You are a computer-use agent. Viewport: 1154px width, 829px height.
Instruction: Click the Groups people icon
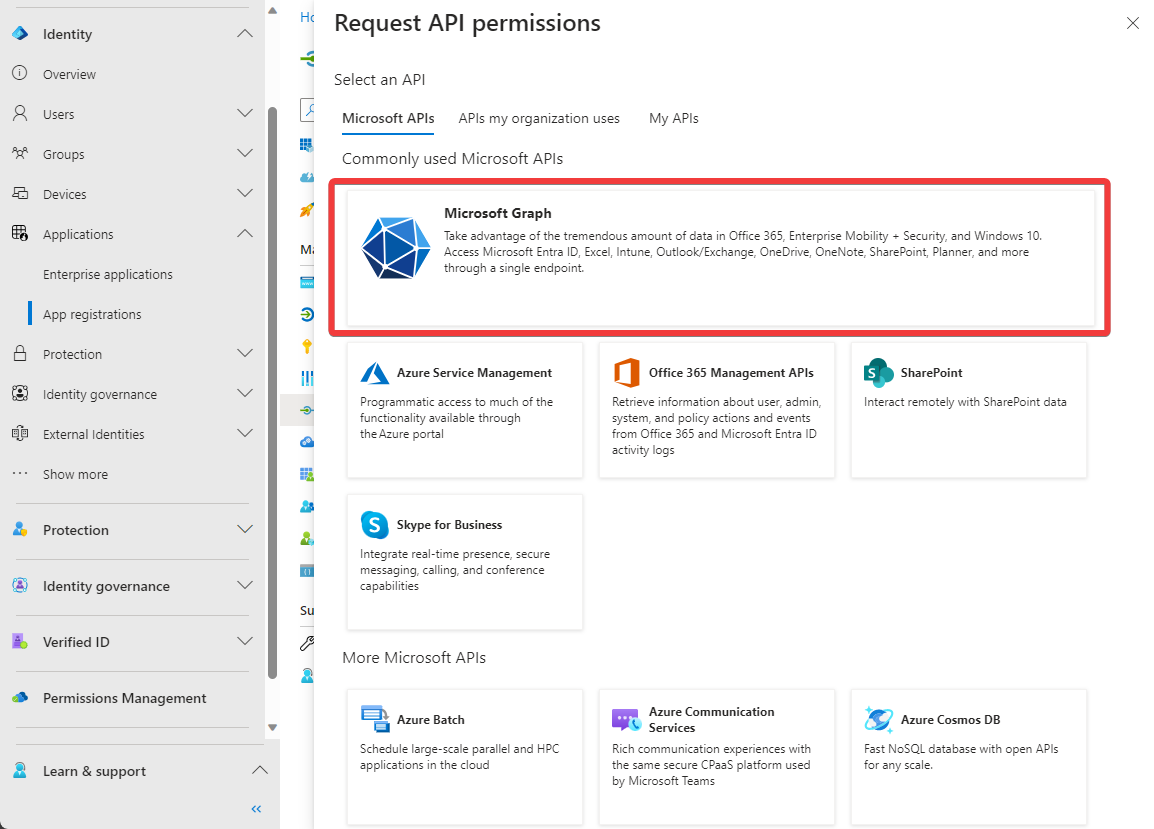(x=20, y=153)
